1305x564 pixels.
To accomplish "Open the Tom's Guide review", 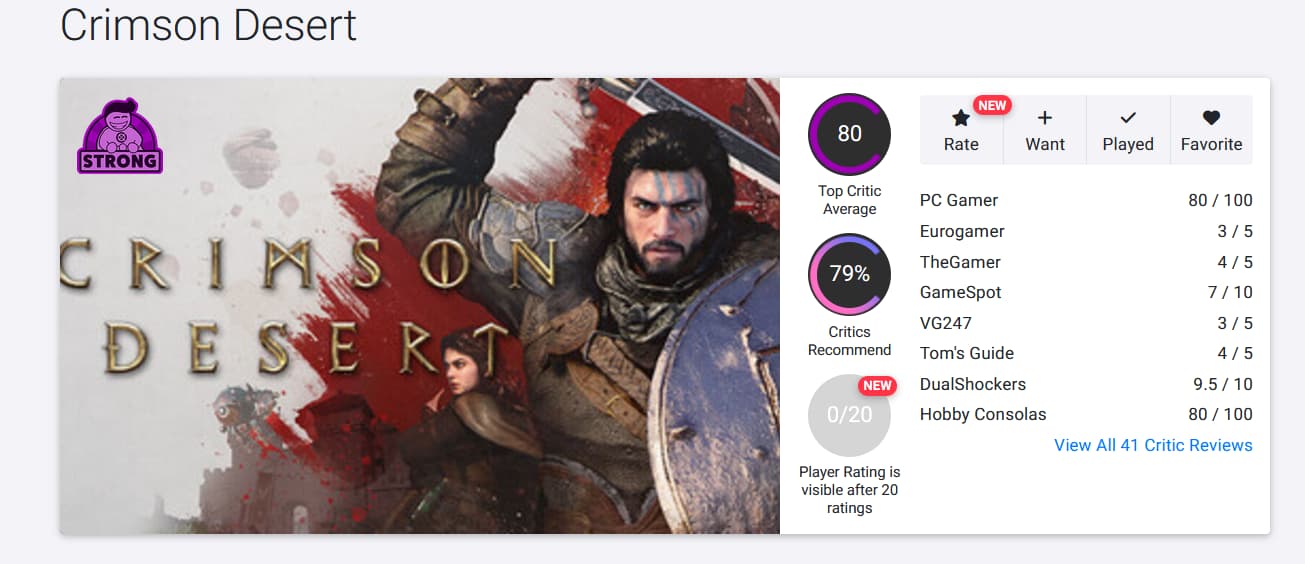I will click(x=967, y=353).
